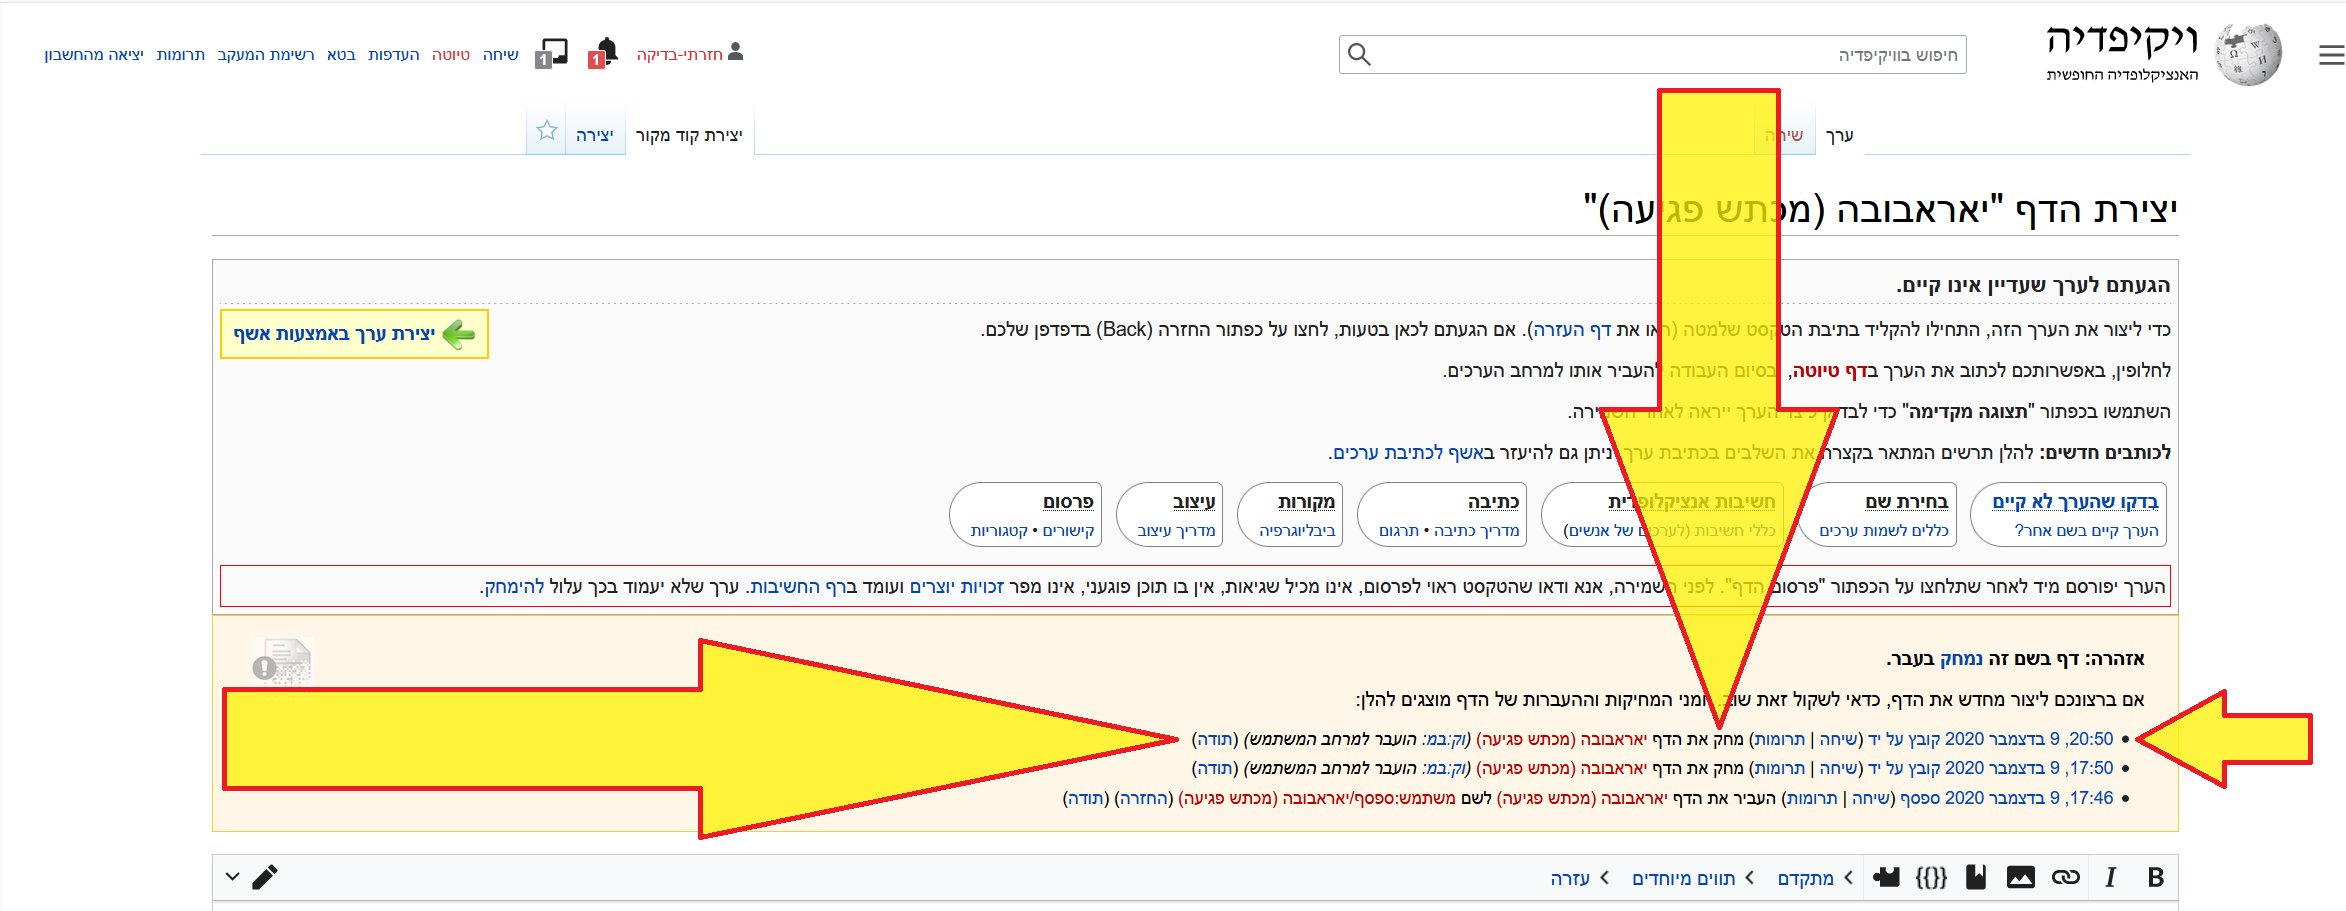The height and width of the screenshot is (911, 2346).
Task: Click the star to watch this page
Action: (547, 131)
